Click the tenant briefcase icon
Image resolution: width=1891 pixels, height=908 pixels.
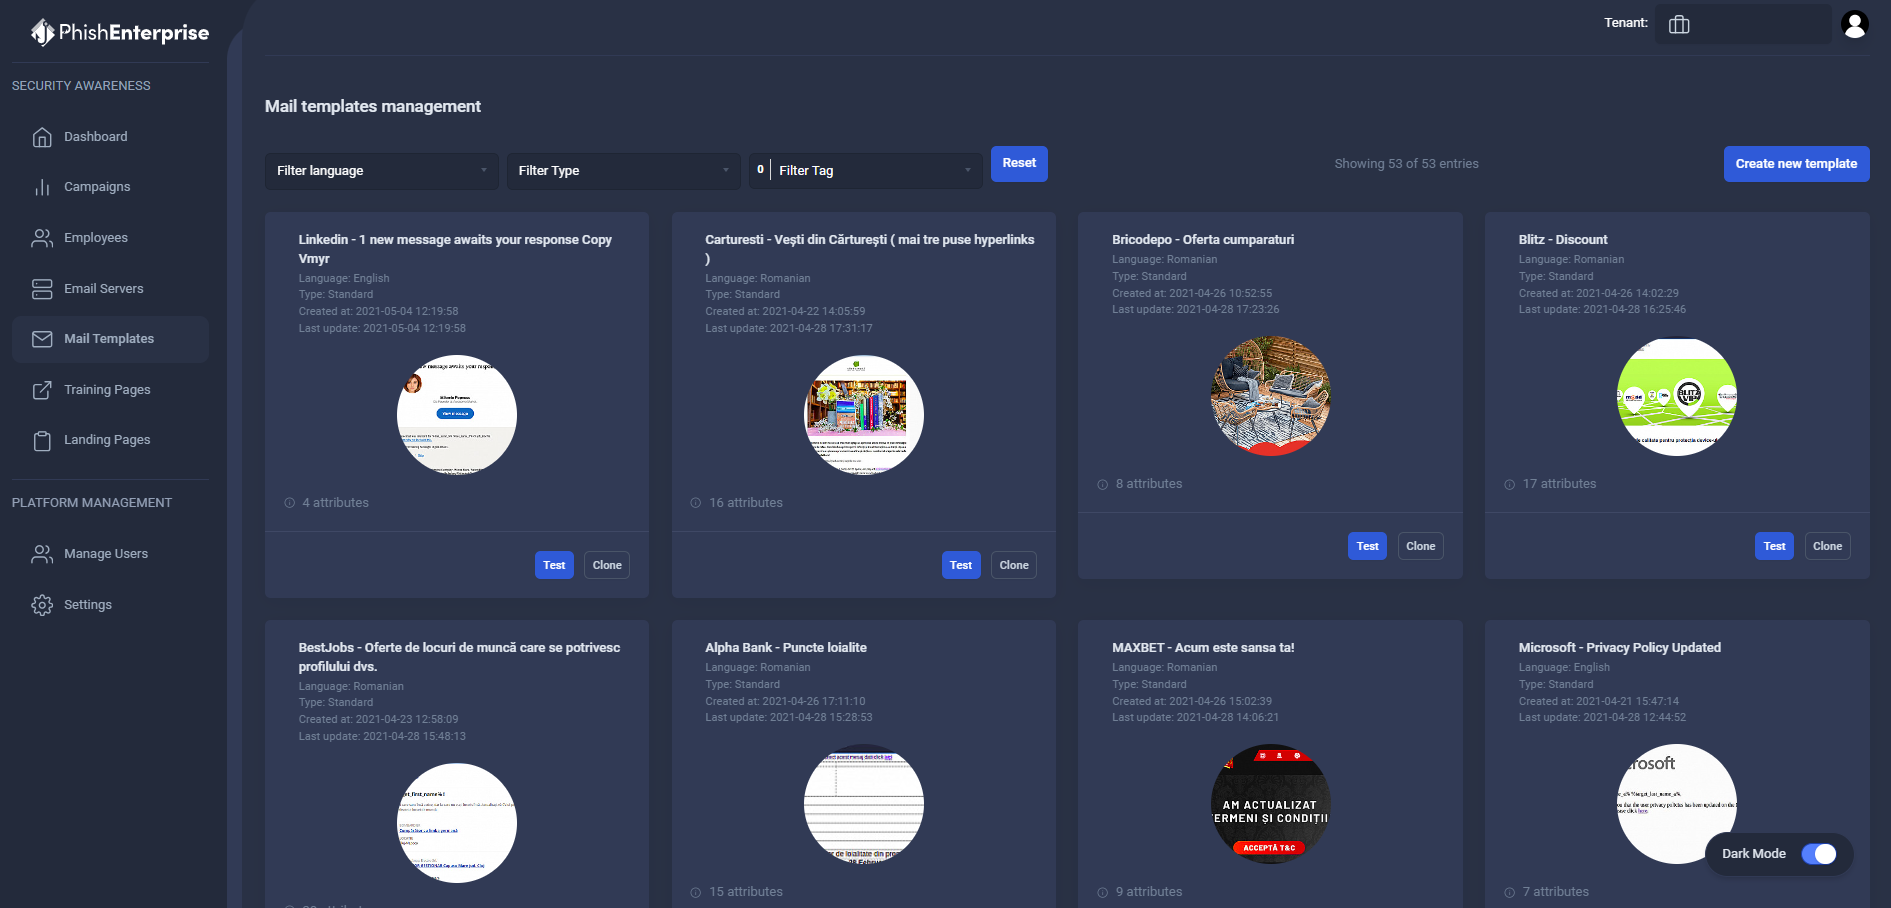1679,24
